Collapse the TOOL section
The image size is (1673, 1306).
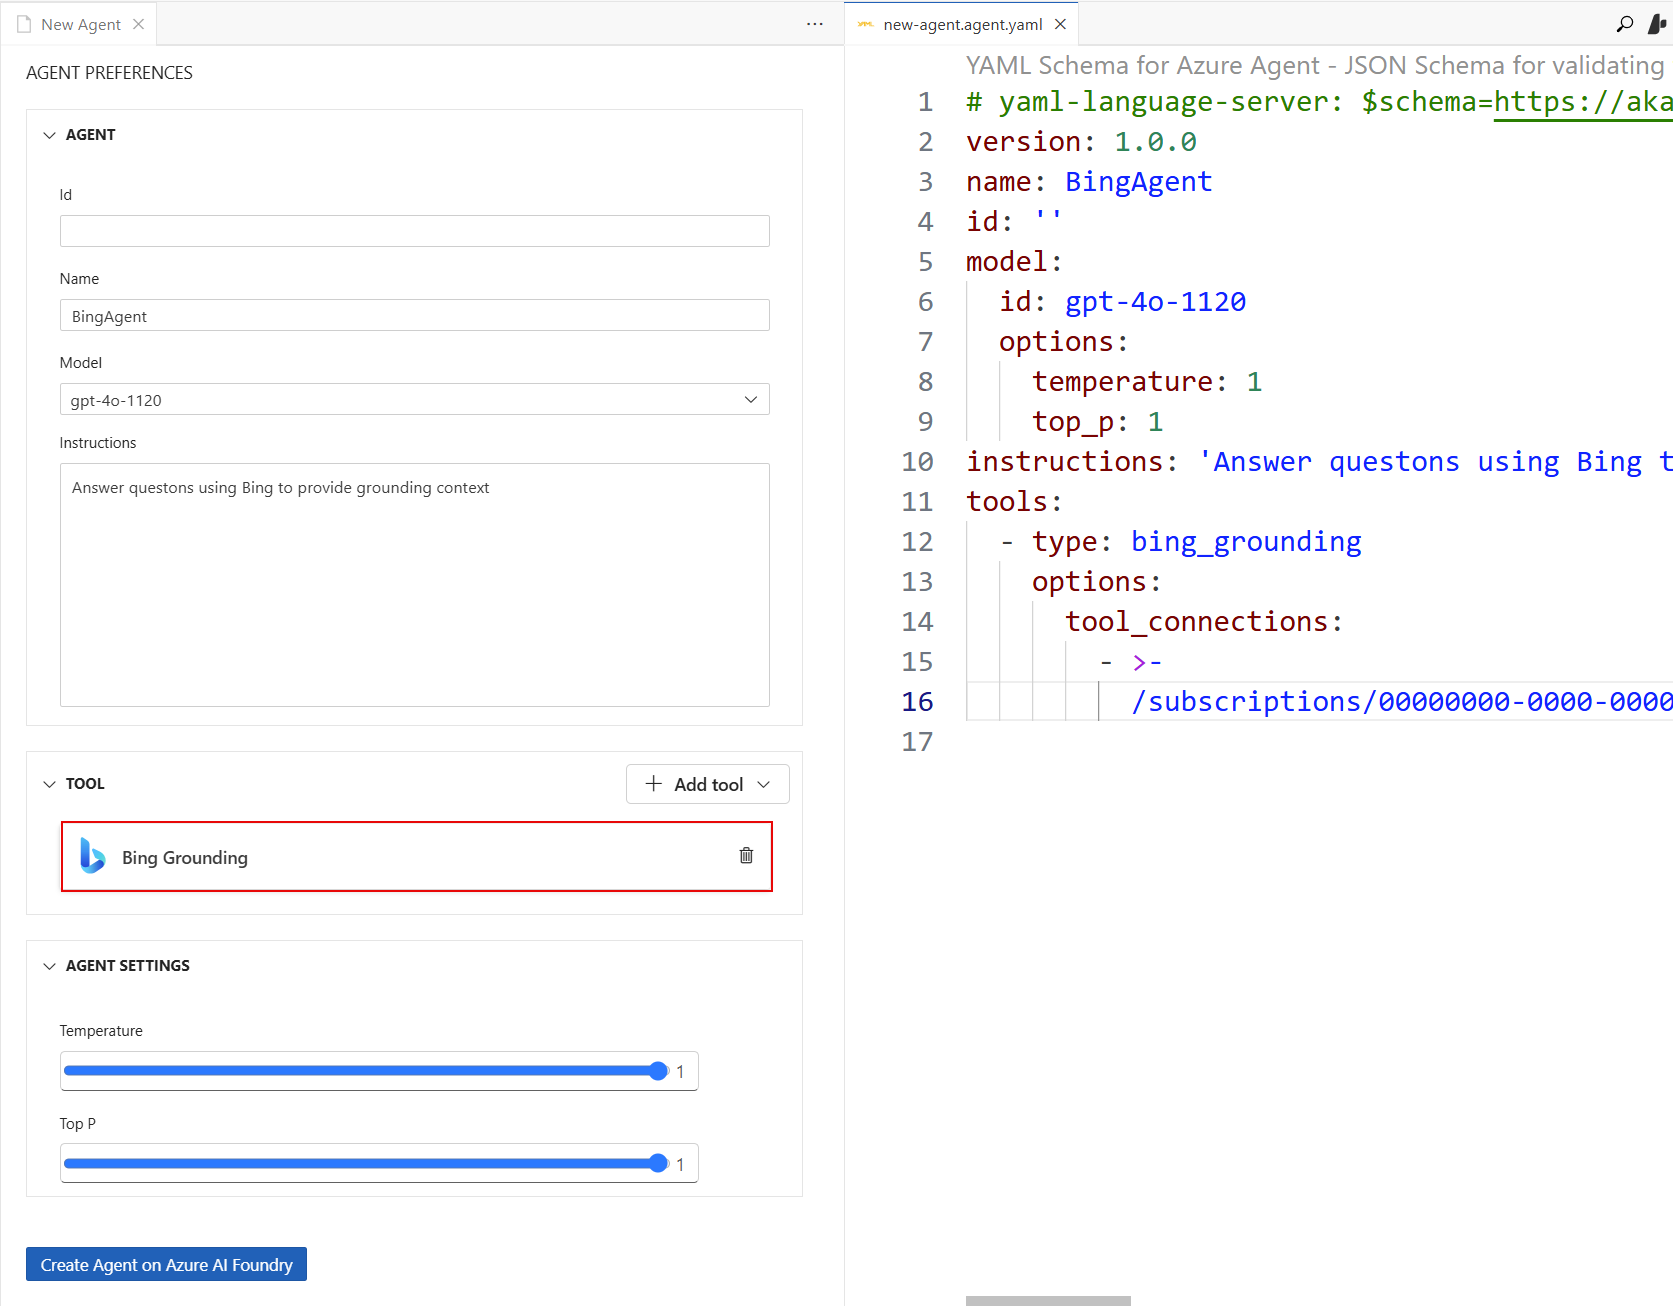49,784
